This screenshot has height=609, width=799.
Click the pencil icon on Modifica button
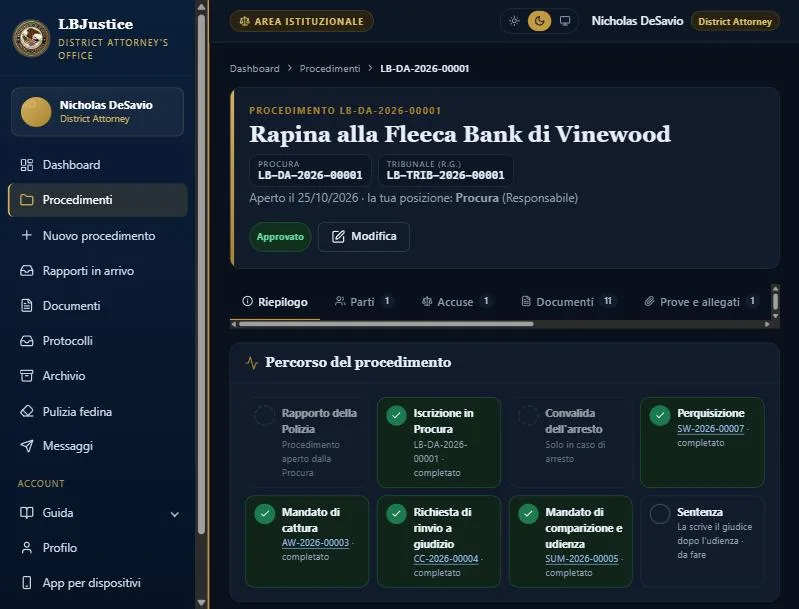pyautogui.click(x=338, y=236)
